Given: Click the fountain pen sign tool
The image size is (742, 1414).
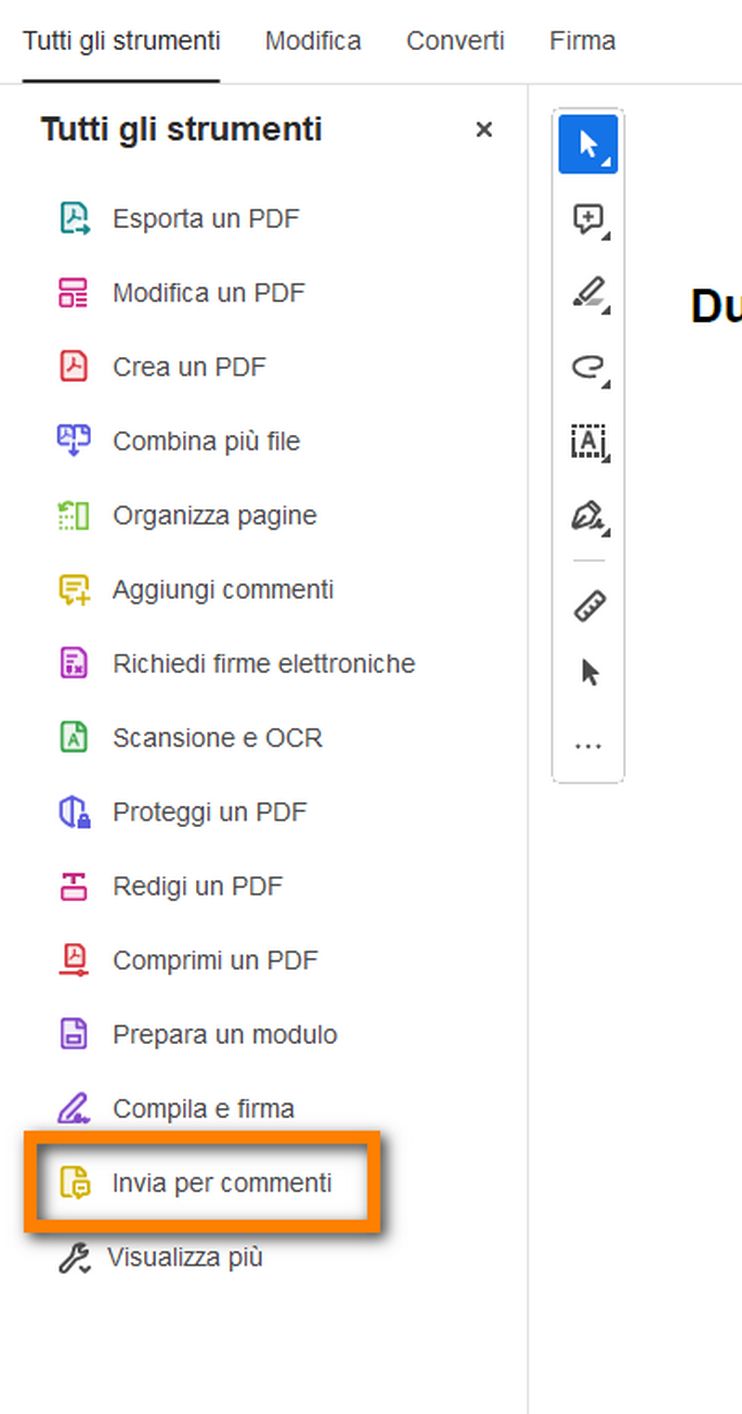Looking at the screenshot, I should click(x=588, y=515).
